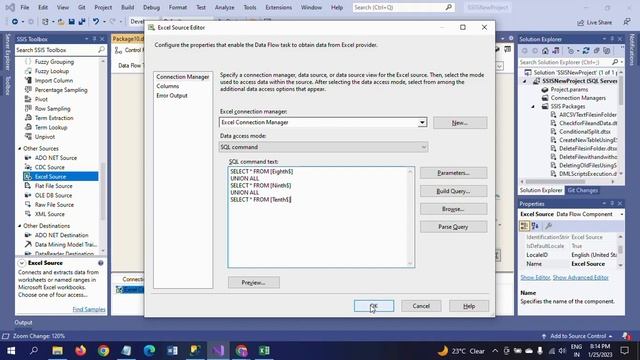Collapse SSISNewProject node in Solution Explorer
This screenshot has height=360, width=640.
(525, 81)
